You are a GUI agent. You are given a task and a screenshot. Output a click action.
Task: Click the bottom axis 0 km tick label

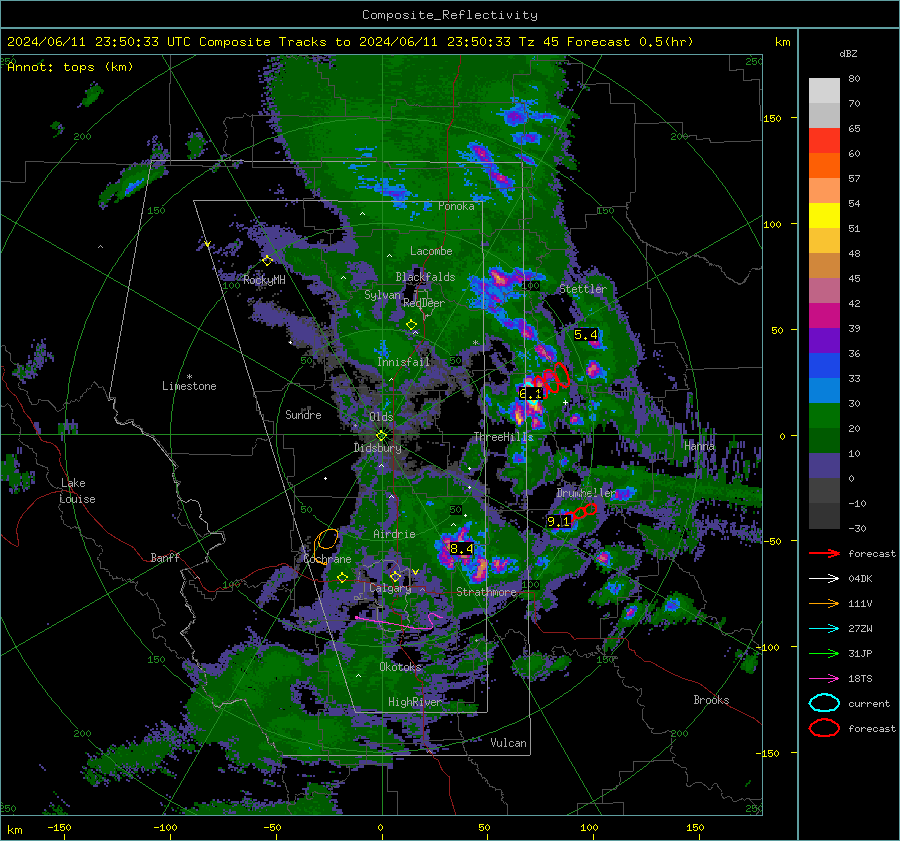click(381, 828)
